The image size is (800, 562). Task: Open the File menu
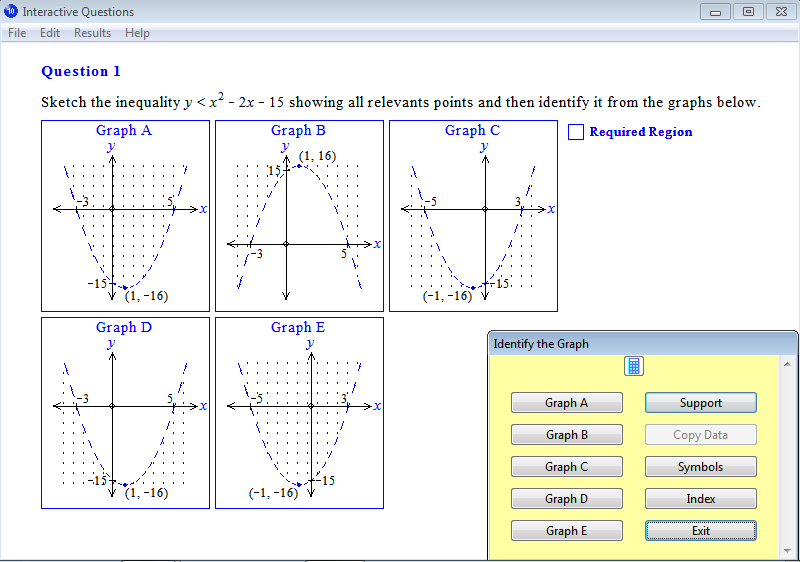point(17,33)
